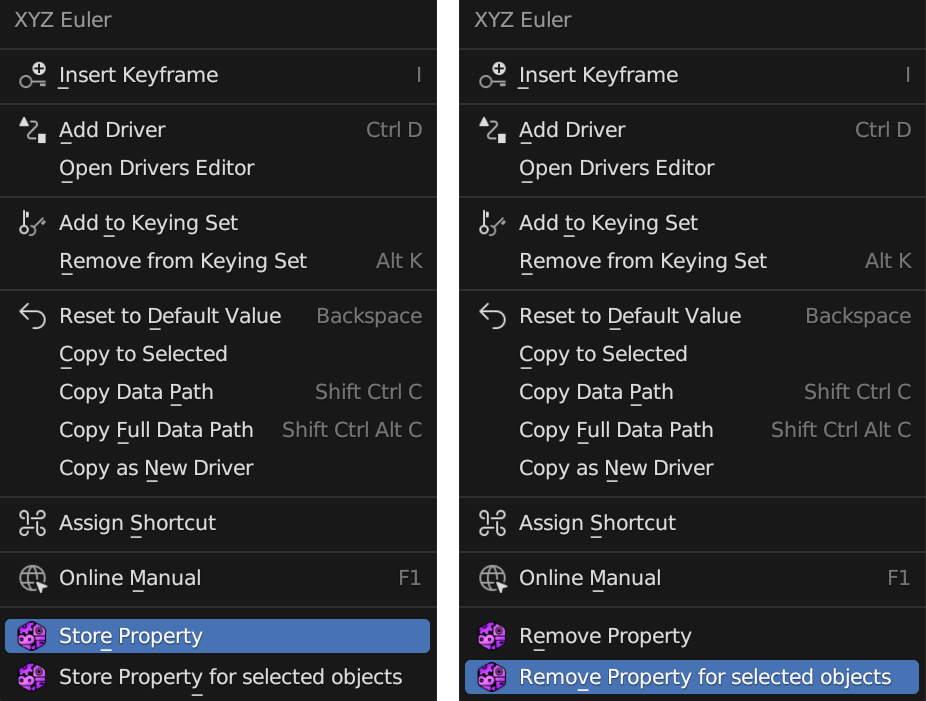The height and width of the screenshot is (701, 926).
Task: Choose Copy to Selected
Action: point(143,353)
